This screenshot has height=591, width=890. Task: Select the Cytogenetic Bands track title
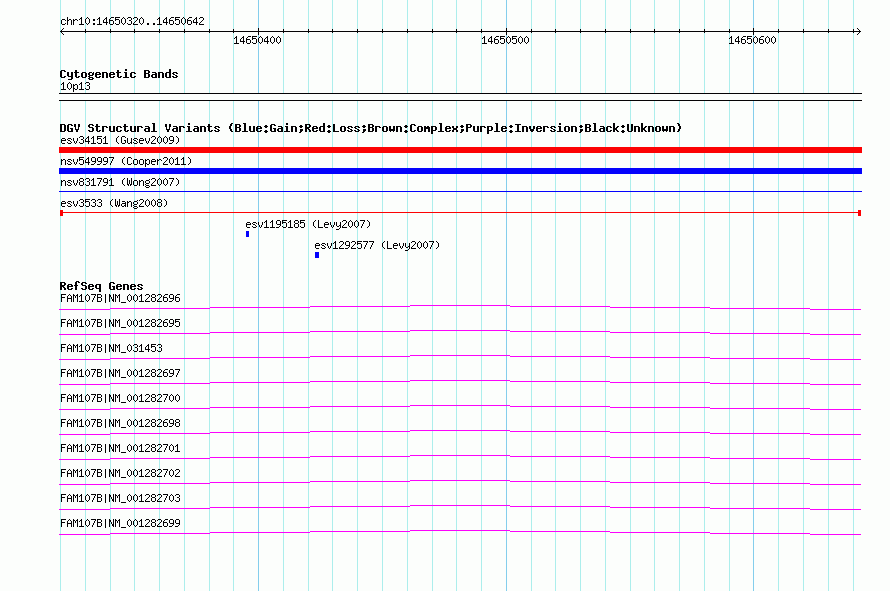click(x=119, y=74)
